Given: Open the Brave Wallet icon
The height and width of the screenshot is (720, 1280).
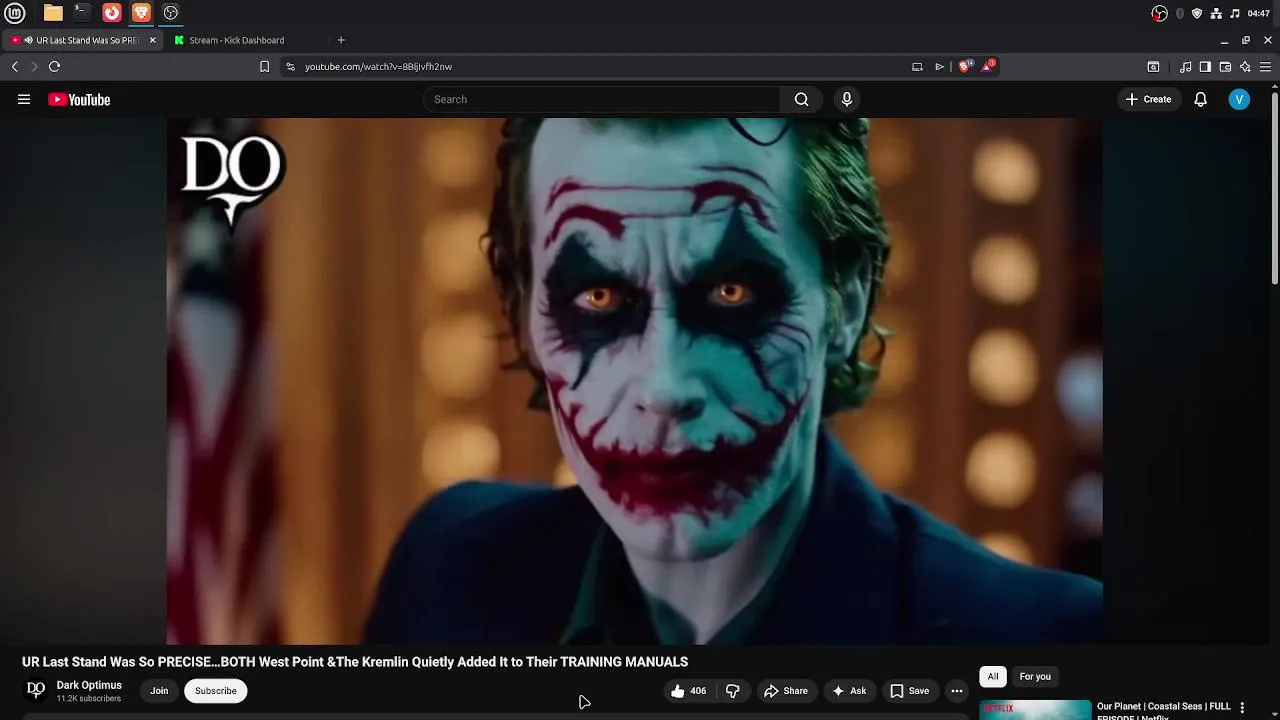Looking at the screenshot, I should tap(1225, 66).
